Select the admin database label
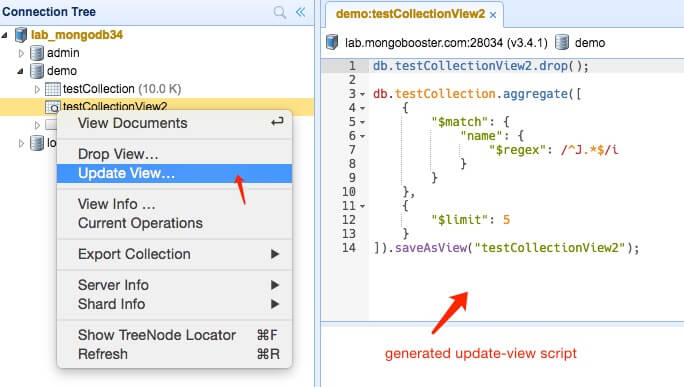 coord(63,53)
